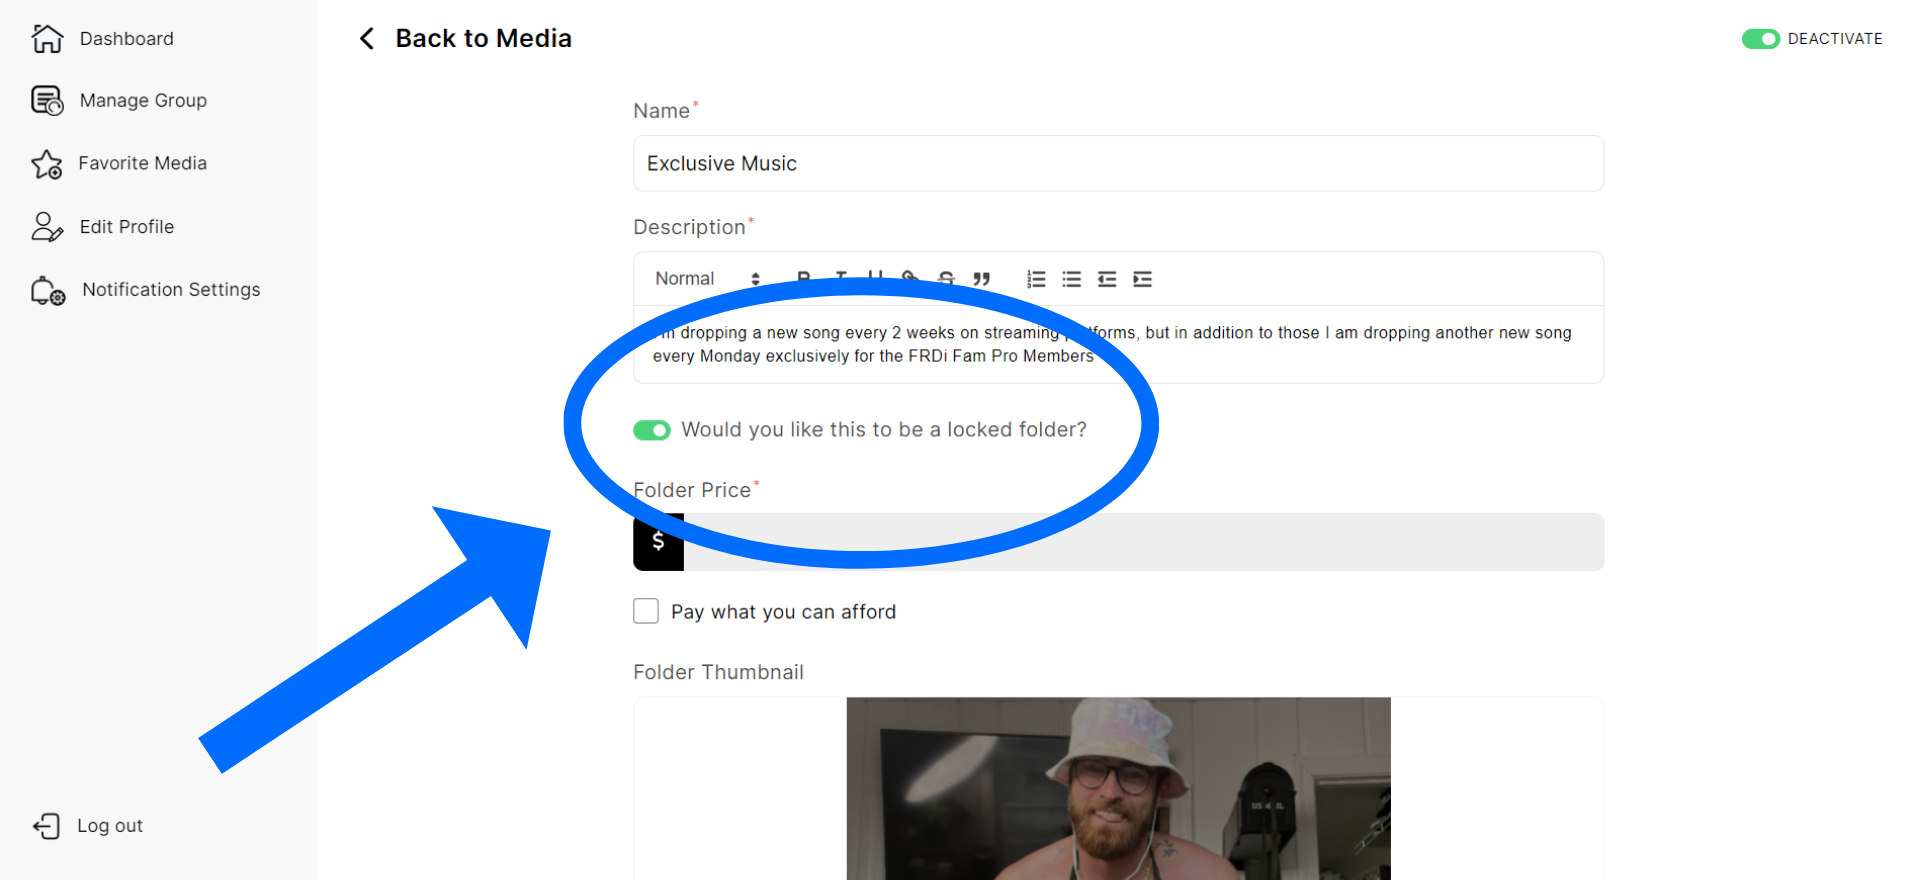
Task: Turn off the DEACTIVATE toggle switch
Action: point(1760,39)
